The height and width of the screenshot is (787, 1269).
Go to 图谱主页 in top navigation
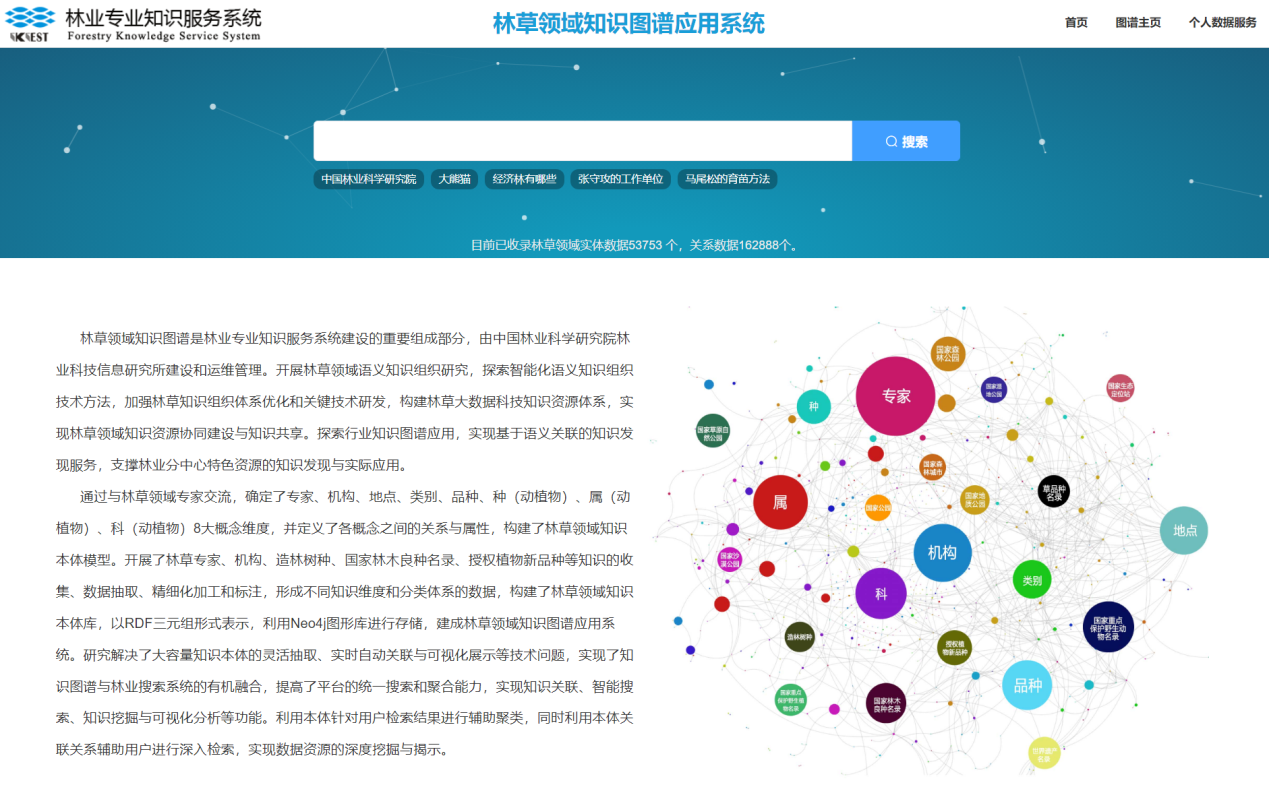point(1138,23)
